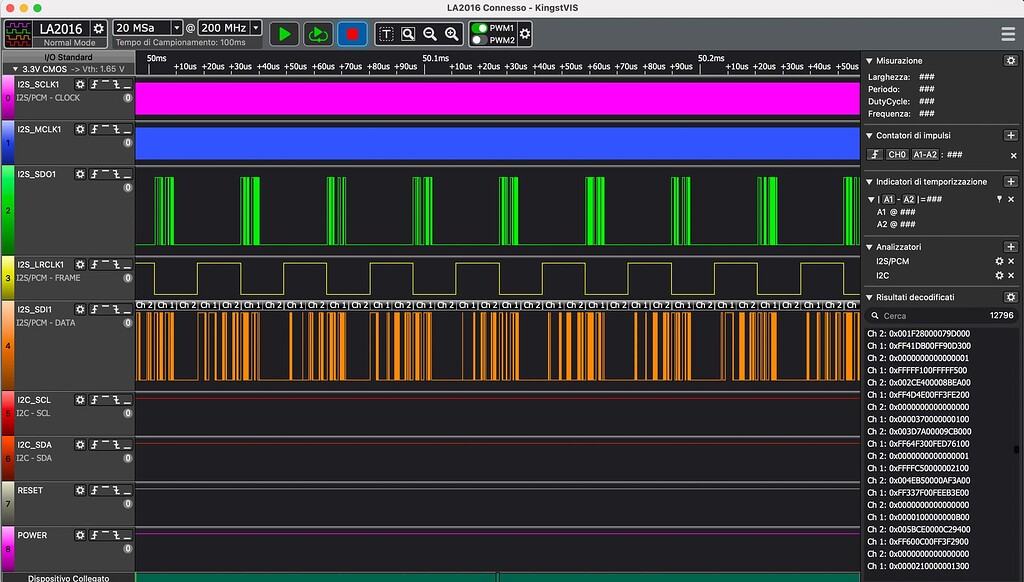Open LA2016 device settings gear
1024x582 pixels.
[x=98, y=29]
